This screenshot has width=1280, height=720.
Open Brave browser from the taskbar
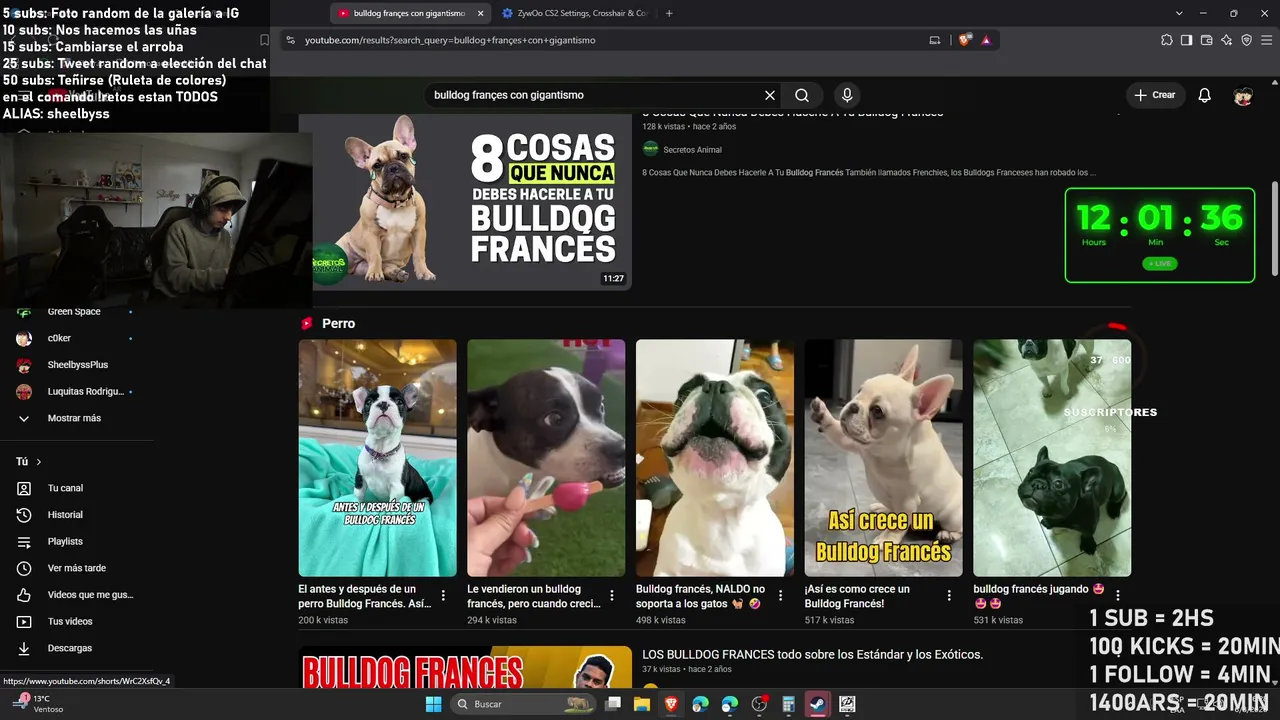tap(670, 704)
